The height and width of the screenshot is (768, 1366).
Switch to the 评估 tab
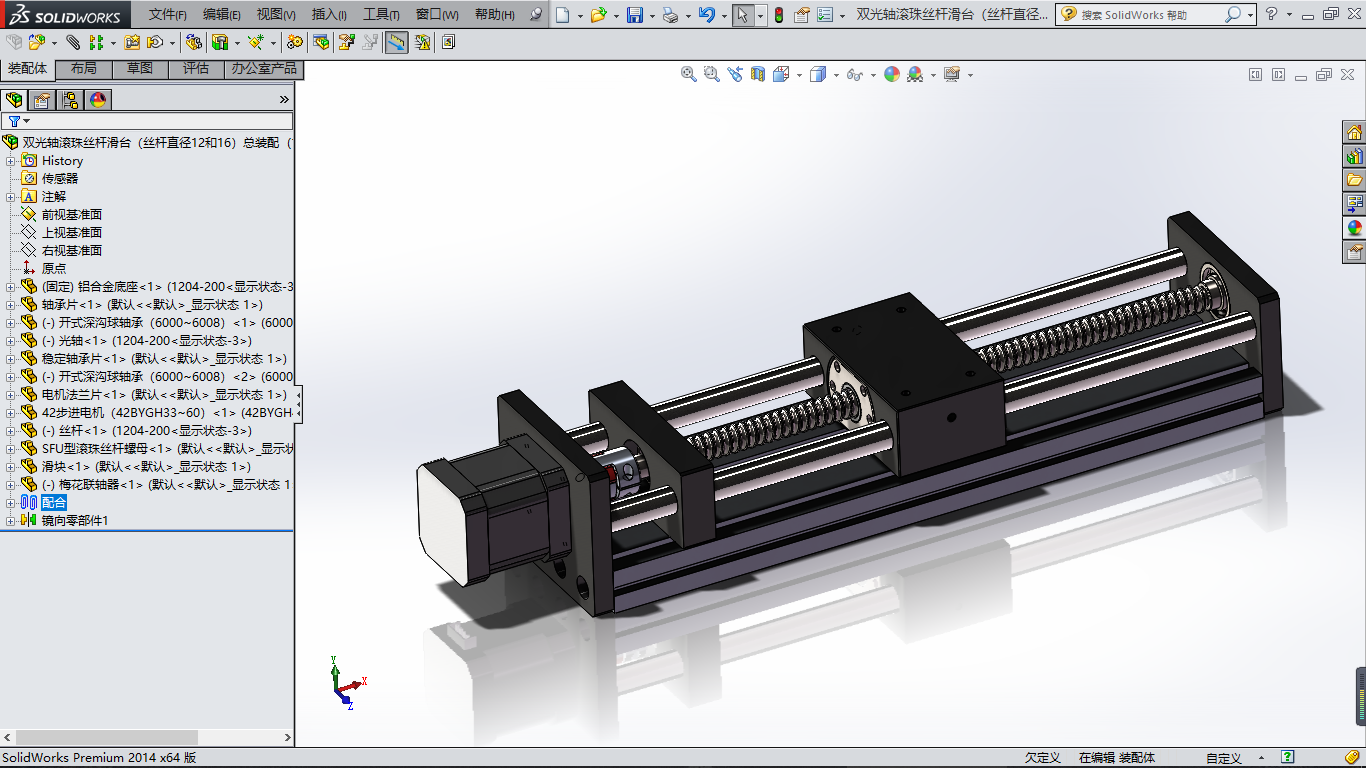tap(196, 69)
